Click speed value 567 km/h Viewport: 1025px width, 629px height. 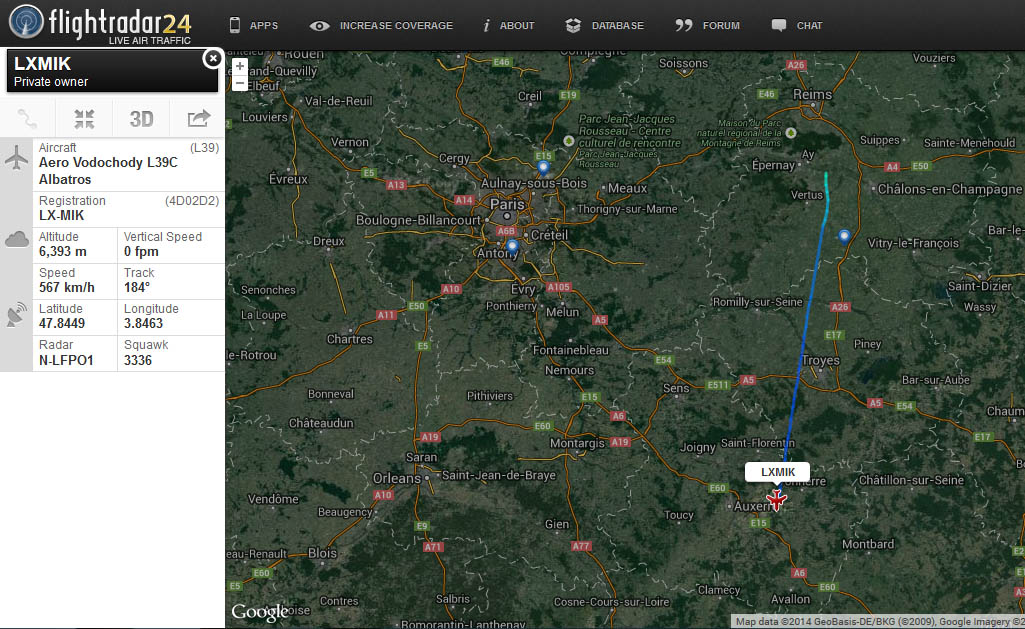(x=67, y=287)
